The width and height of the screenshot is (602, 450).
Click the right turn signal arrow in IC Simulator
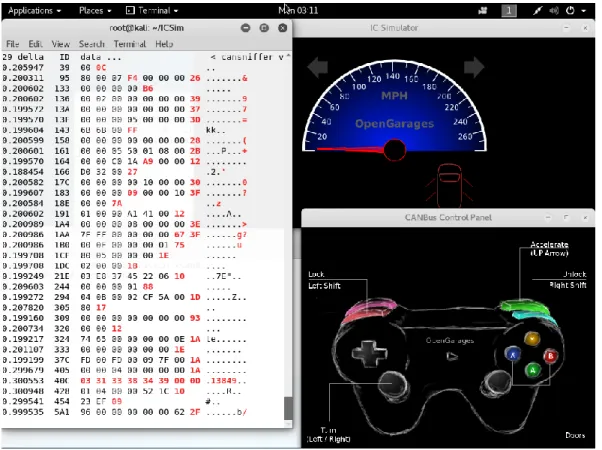click(x=474, y=67)
